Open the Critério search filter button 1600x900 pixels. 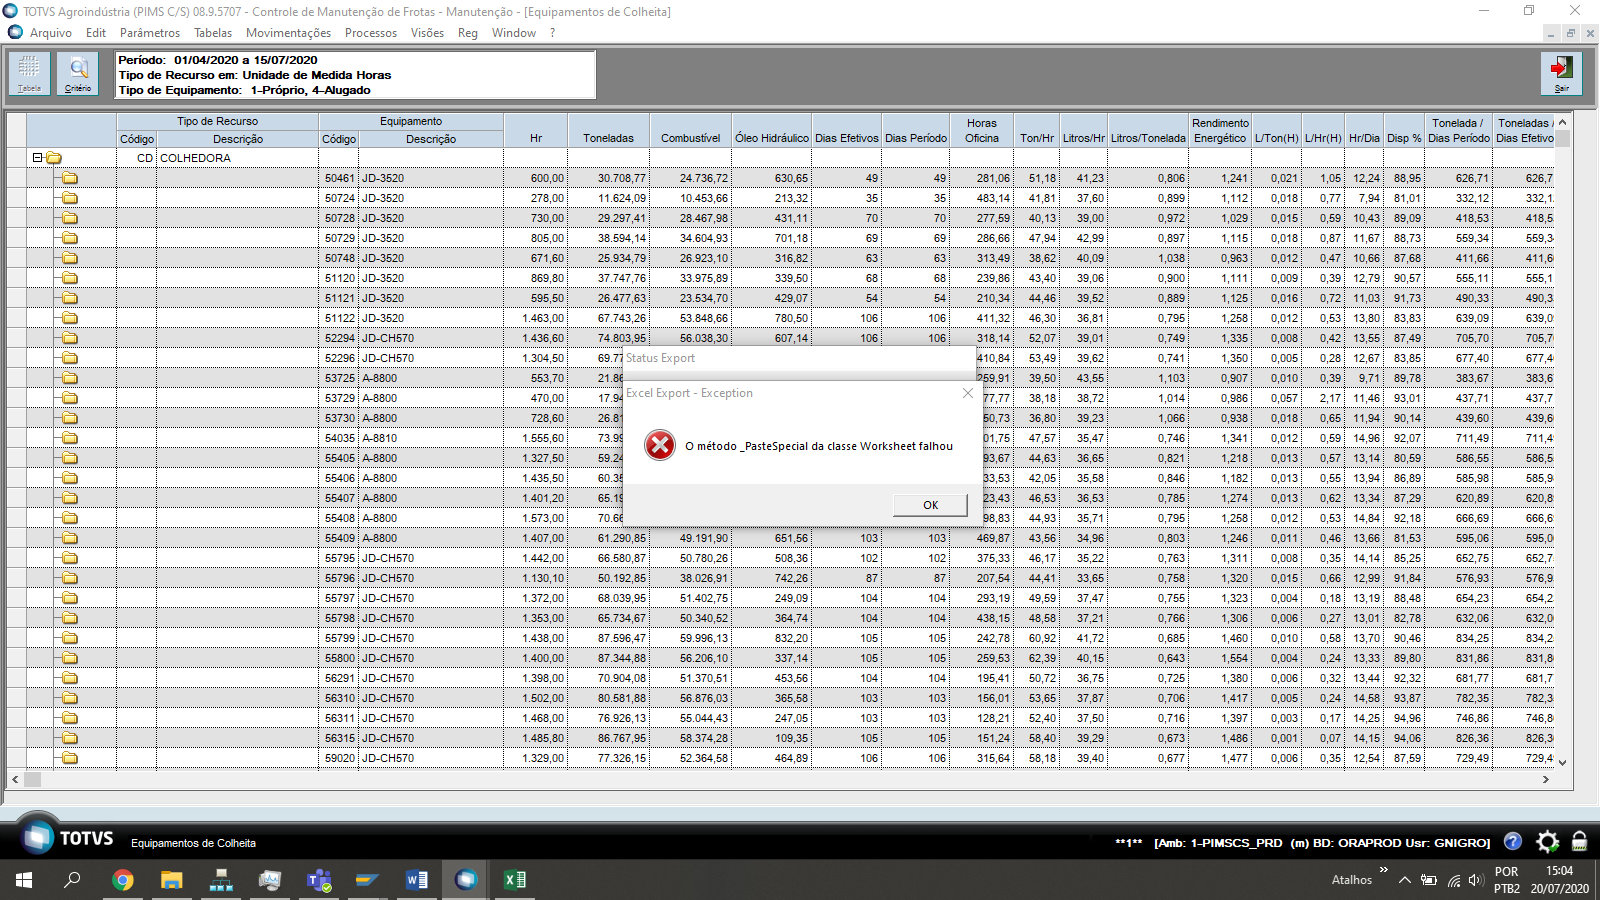click(x=78, y=74)
